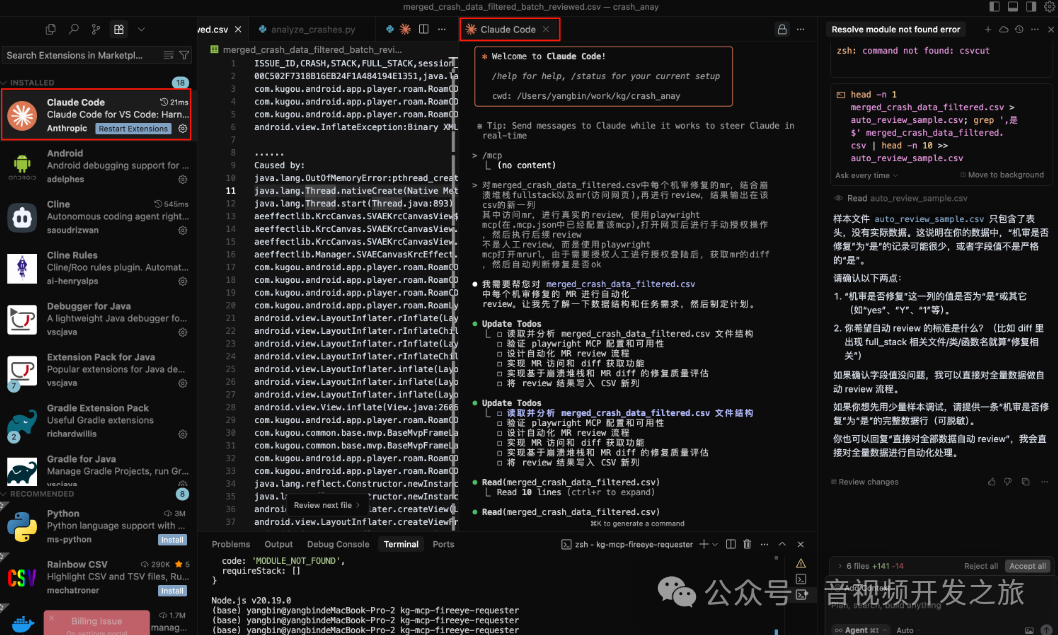The height and width of the screenshot is (635, 1058).
Task: Close the Claude Code tab
Action: coord(546,30)
